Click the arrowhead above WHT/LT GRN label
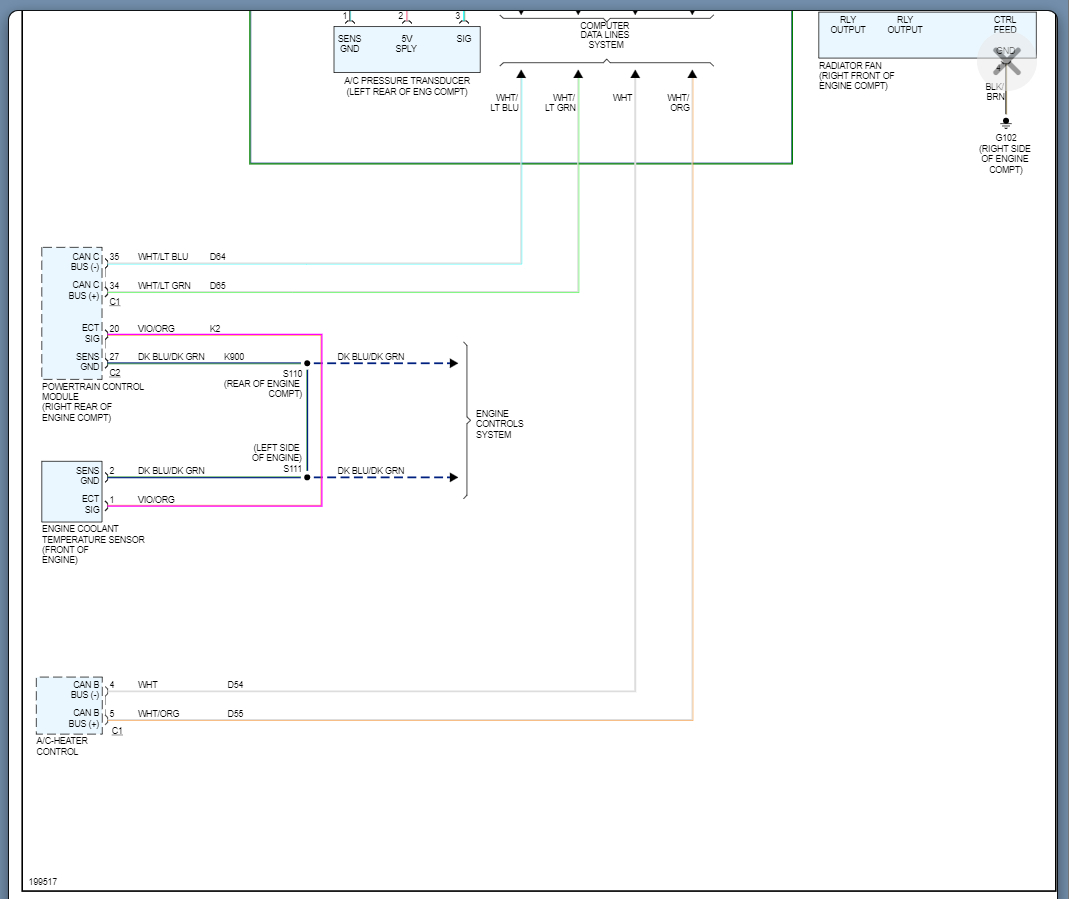Image resolution: width=1069 pixels, height=899 pixels. [578, 74]
